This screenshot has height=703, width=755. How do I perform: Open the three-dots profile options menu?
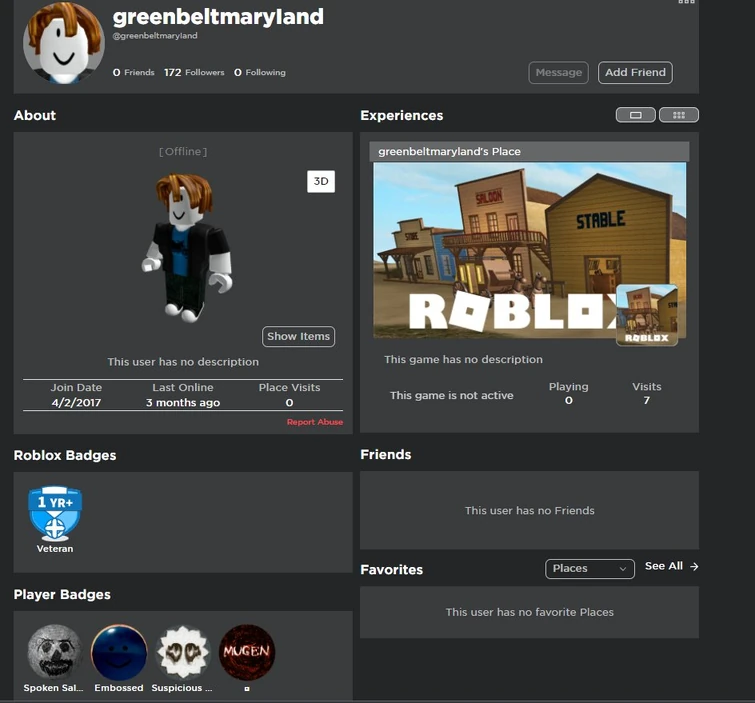[x=687, y=2]
